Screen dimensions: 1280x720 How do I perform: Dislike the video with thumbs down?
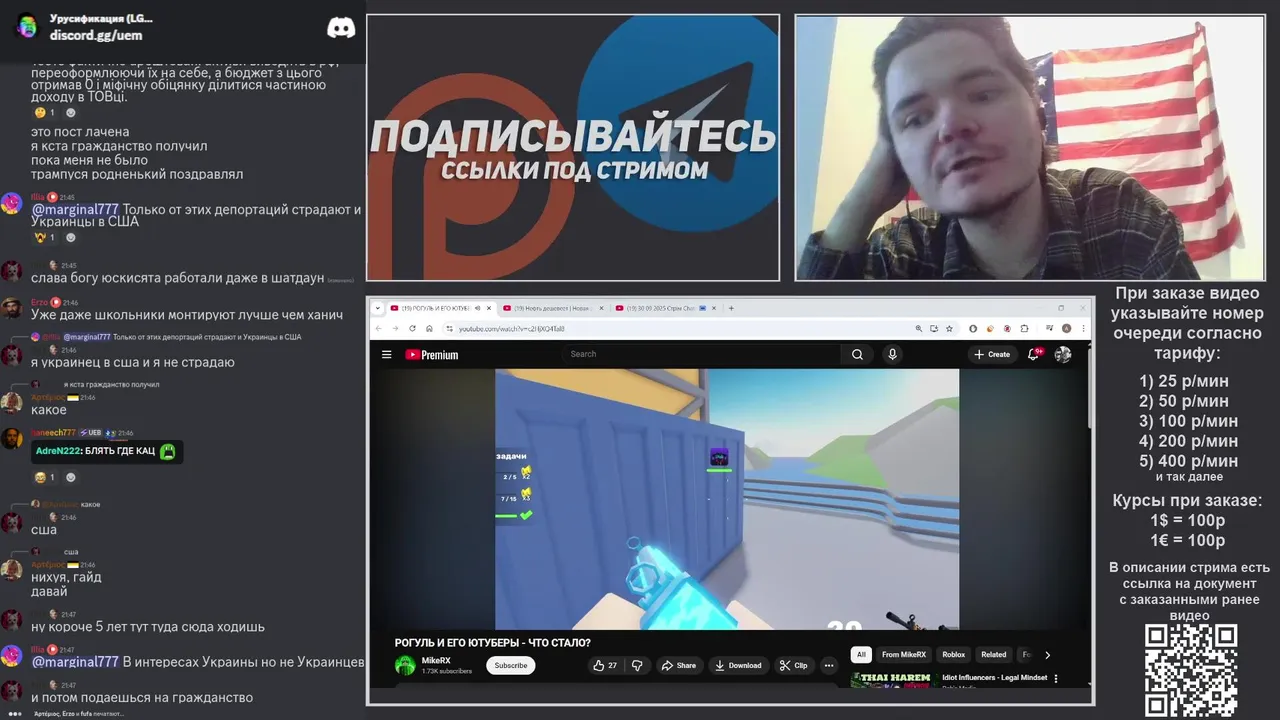click(x=637, y=665)
